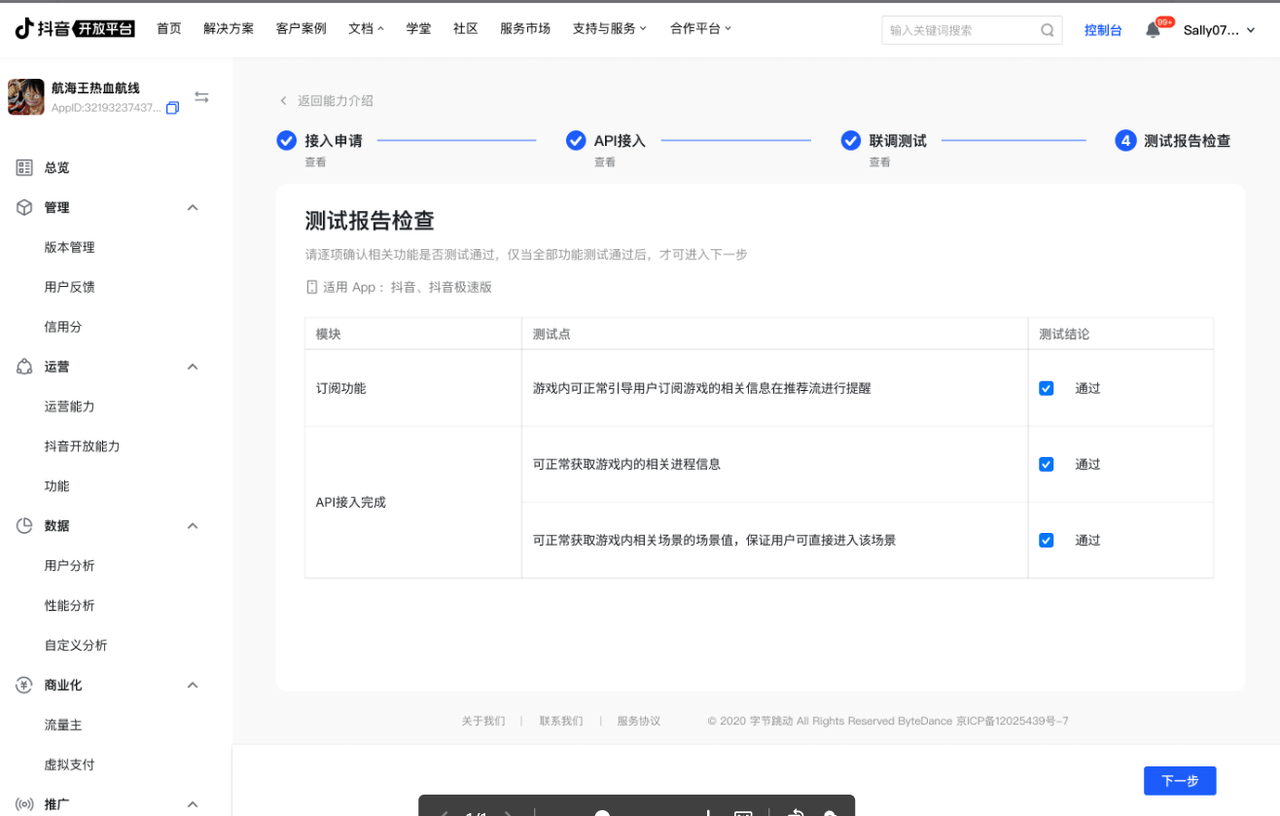Image resolution: width=1280 pixels, height=816 pixels.
Task: Open 服务市场 in top navigation
Action: click(525, 29)
